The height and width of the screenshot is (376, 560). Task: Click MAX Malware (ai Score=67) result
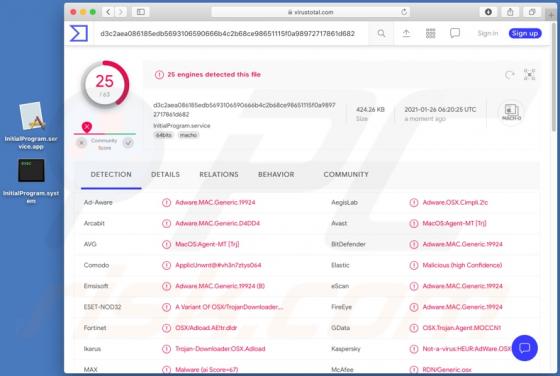click(206, 370)
